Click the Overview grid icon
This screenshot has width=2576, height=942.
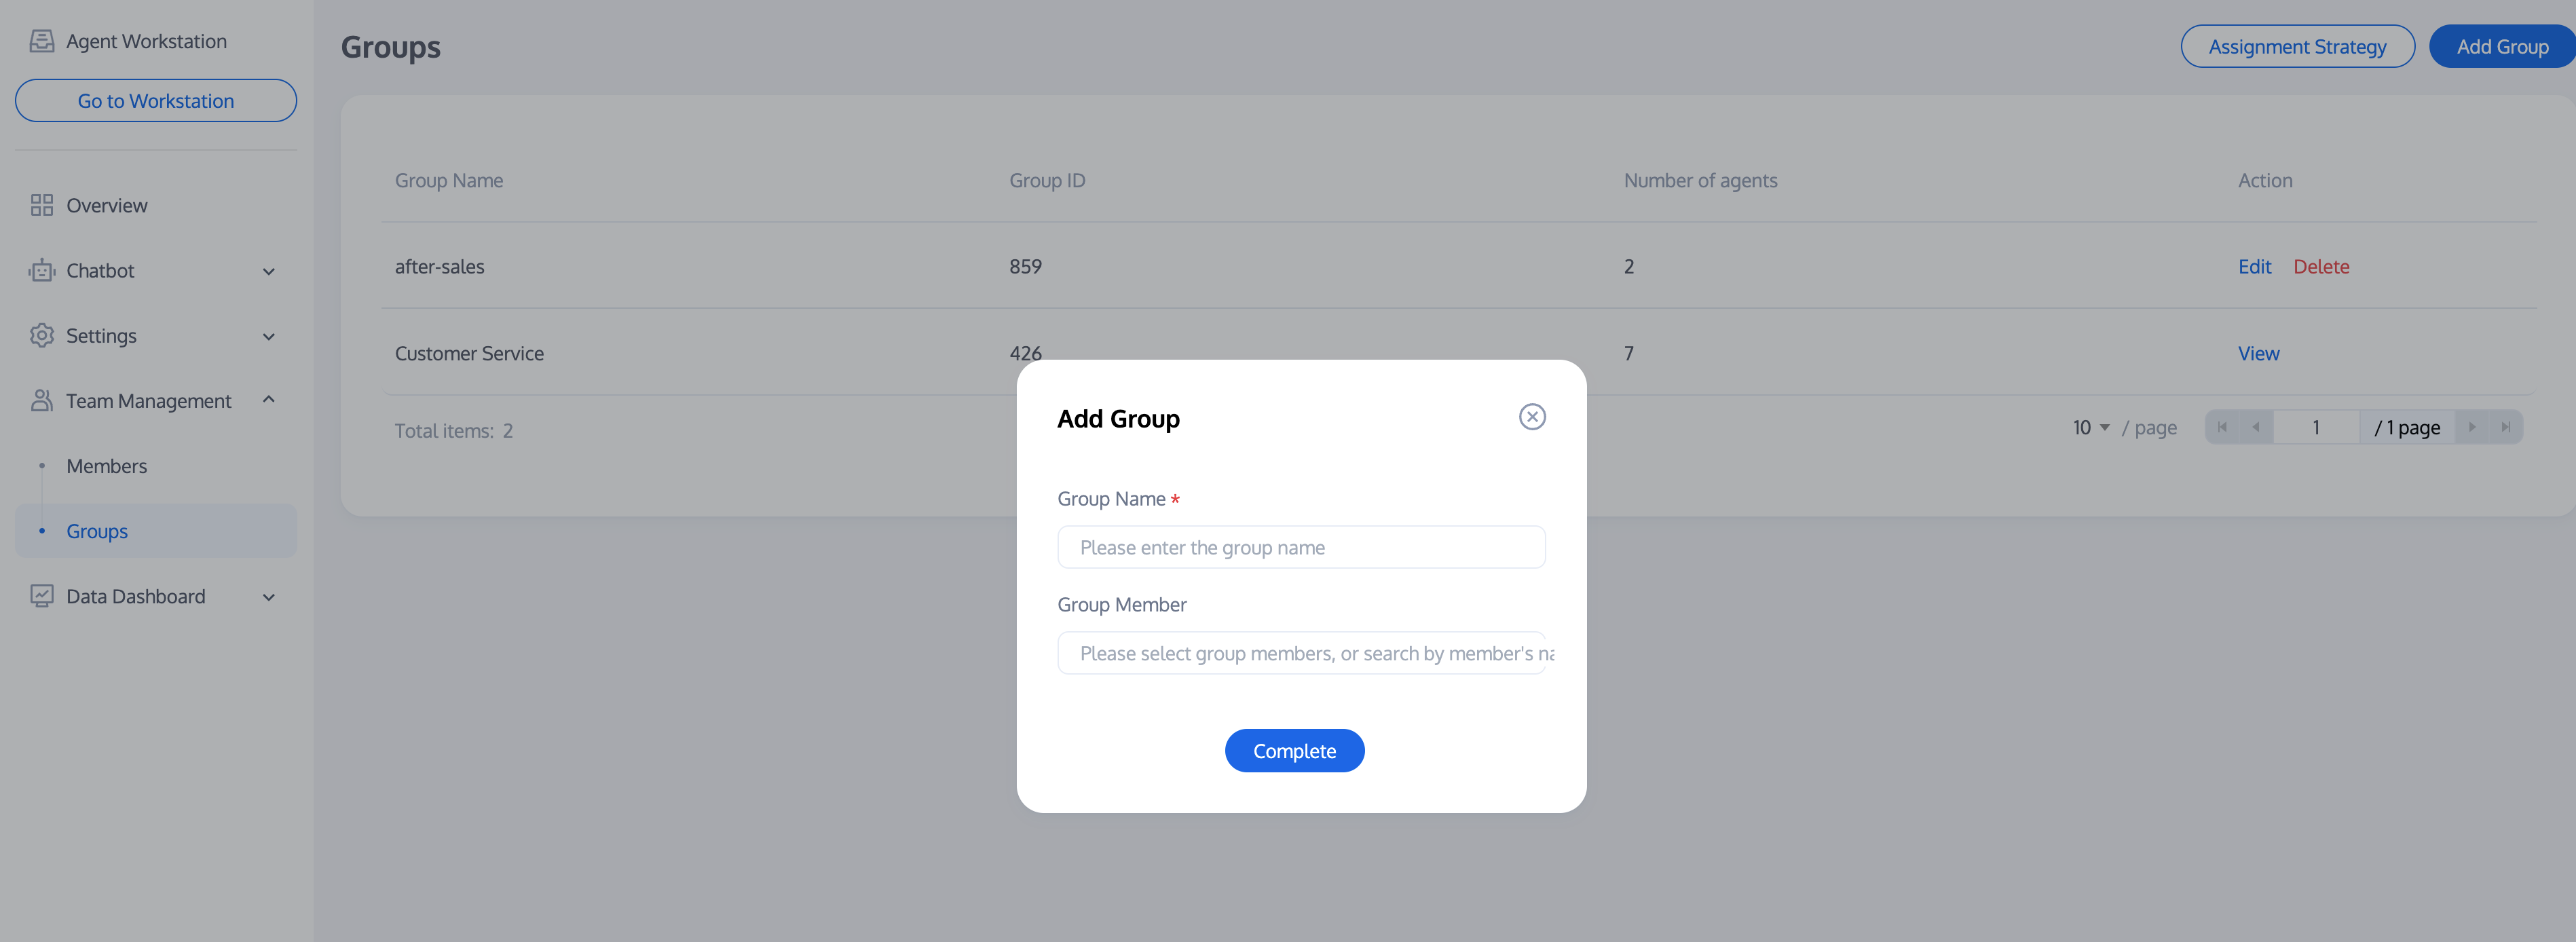(x=41, y=205)
